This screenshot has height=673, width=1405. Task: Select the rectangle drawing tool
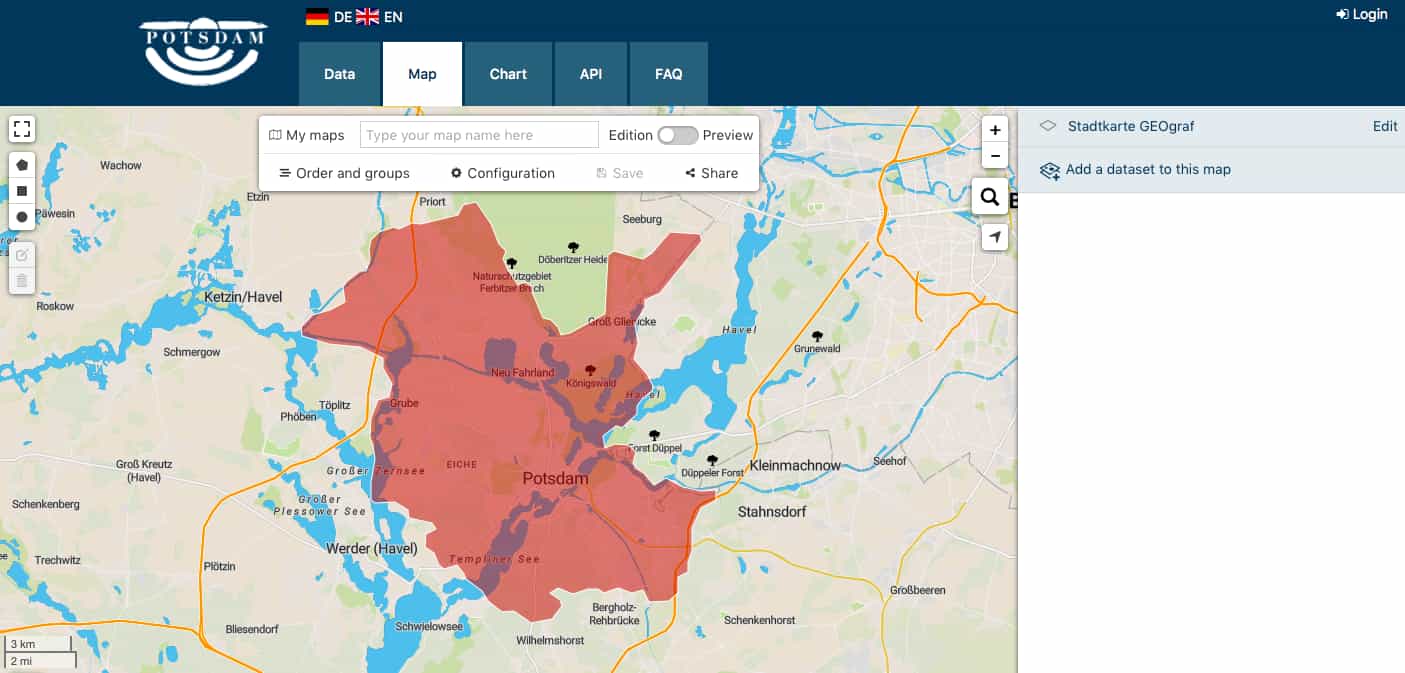22,190
